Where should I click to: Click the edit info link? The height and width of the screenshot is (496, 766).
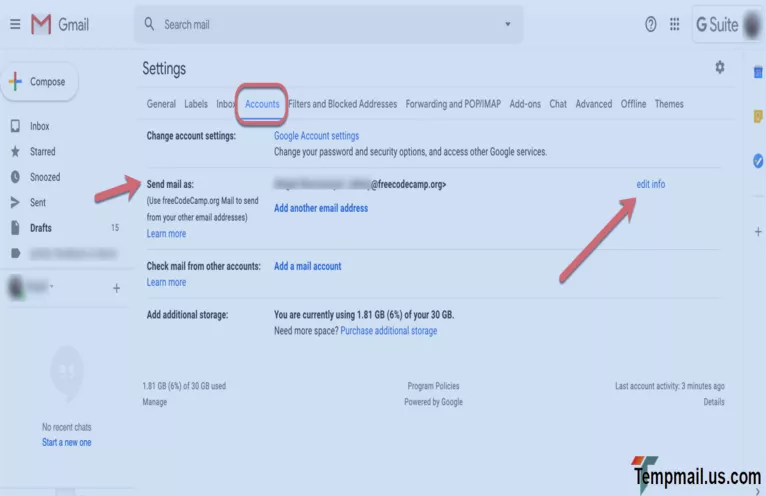(650, 184)
